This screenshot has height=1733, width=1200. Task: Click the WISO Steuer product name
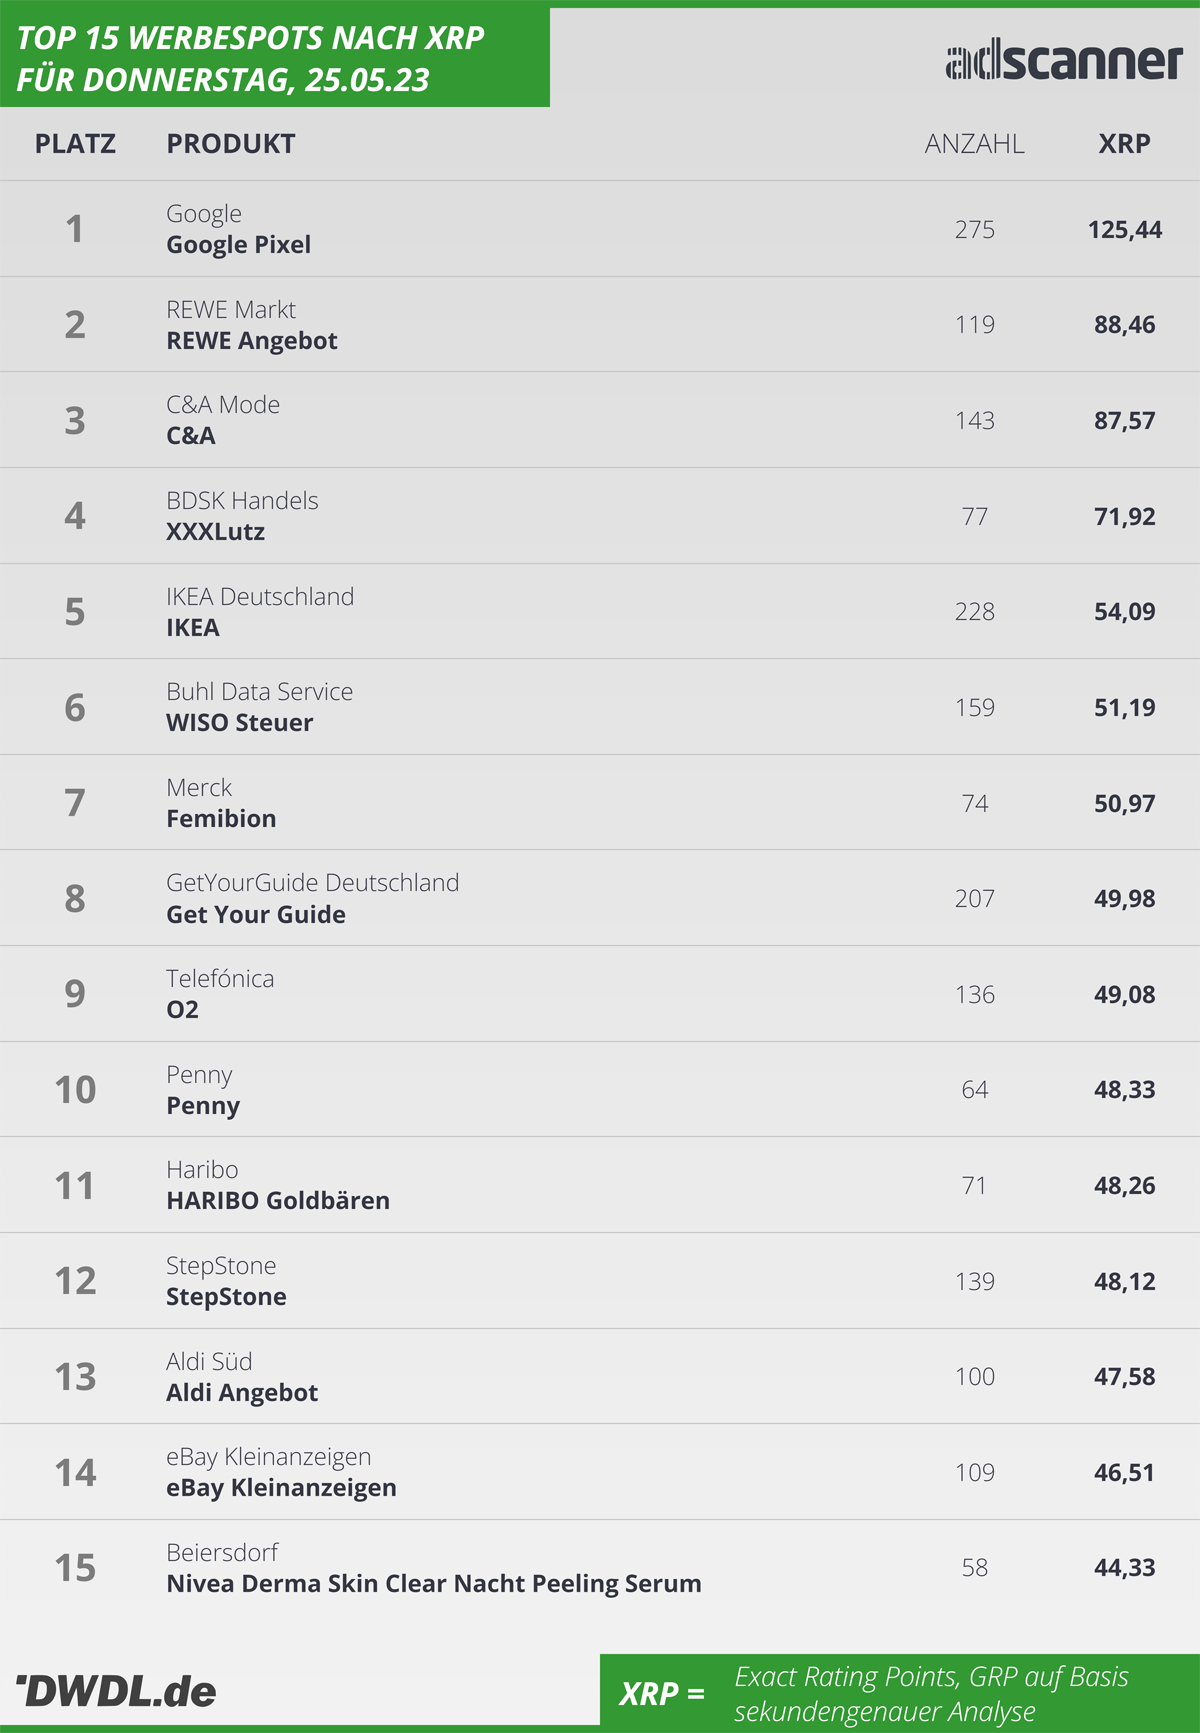(x=240, y=723)
